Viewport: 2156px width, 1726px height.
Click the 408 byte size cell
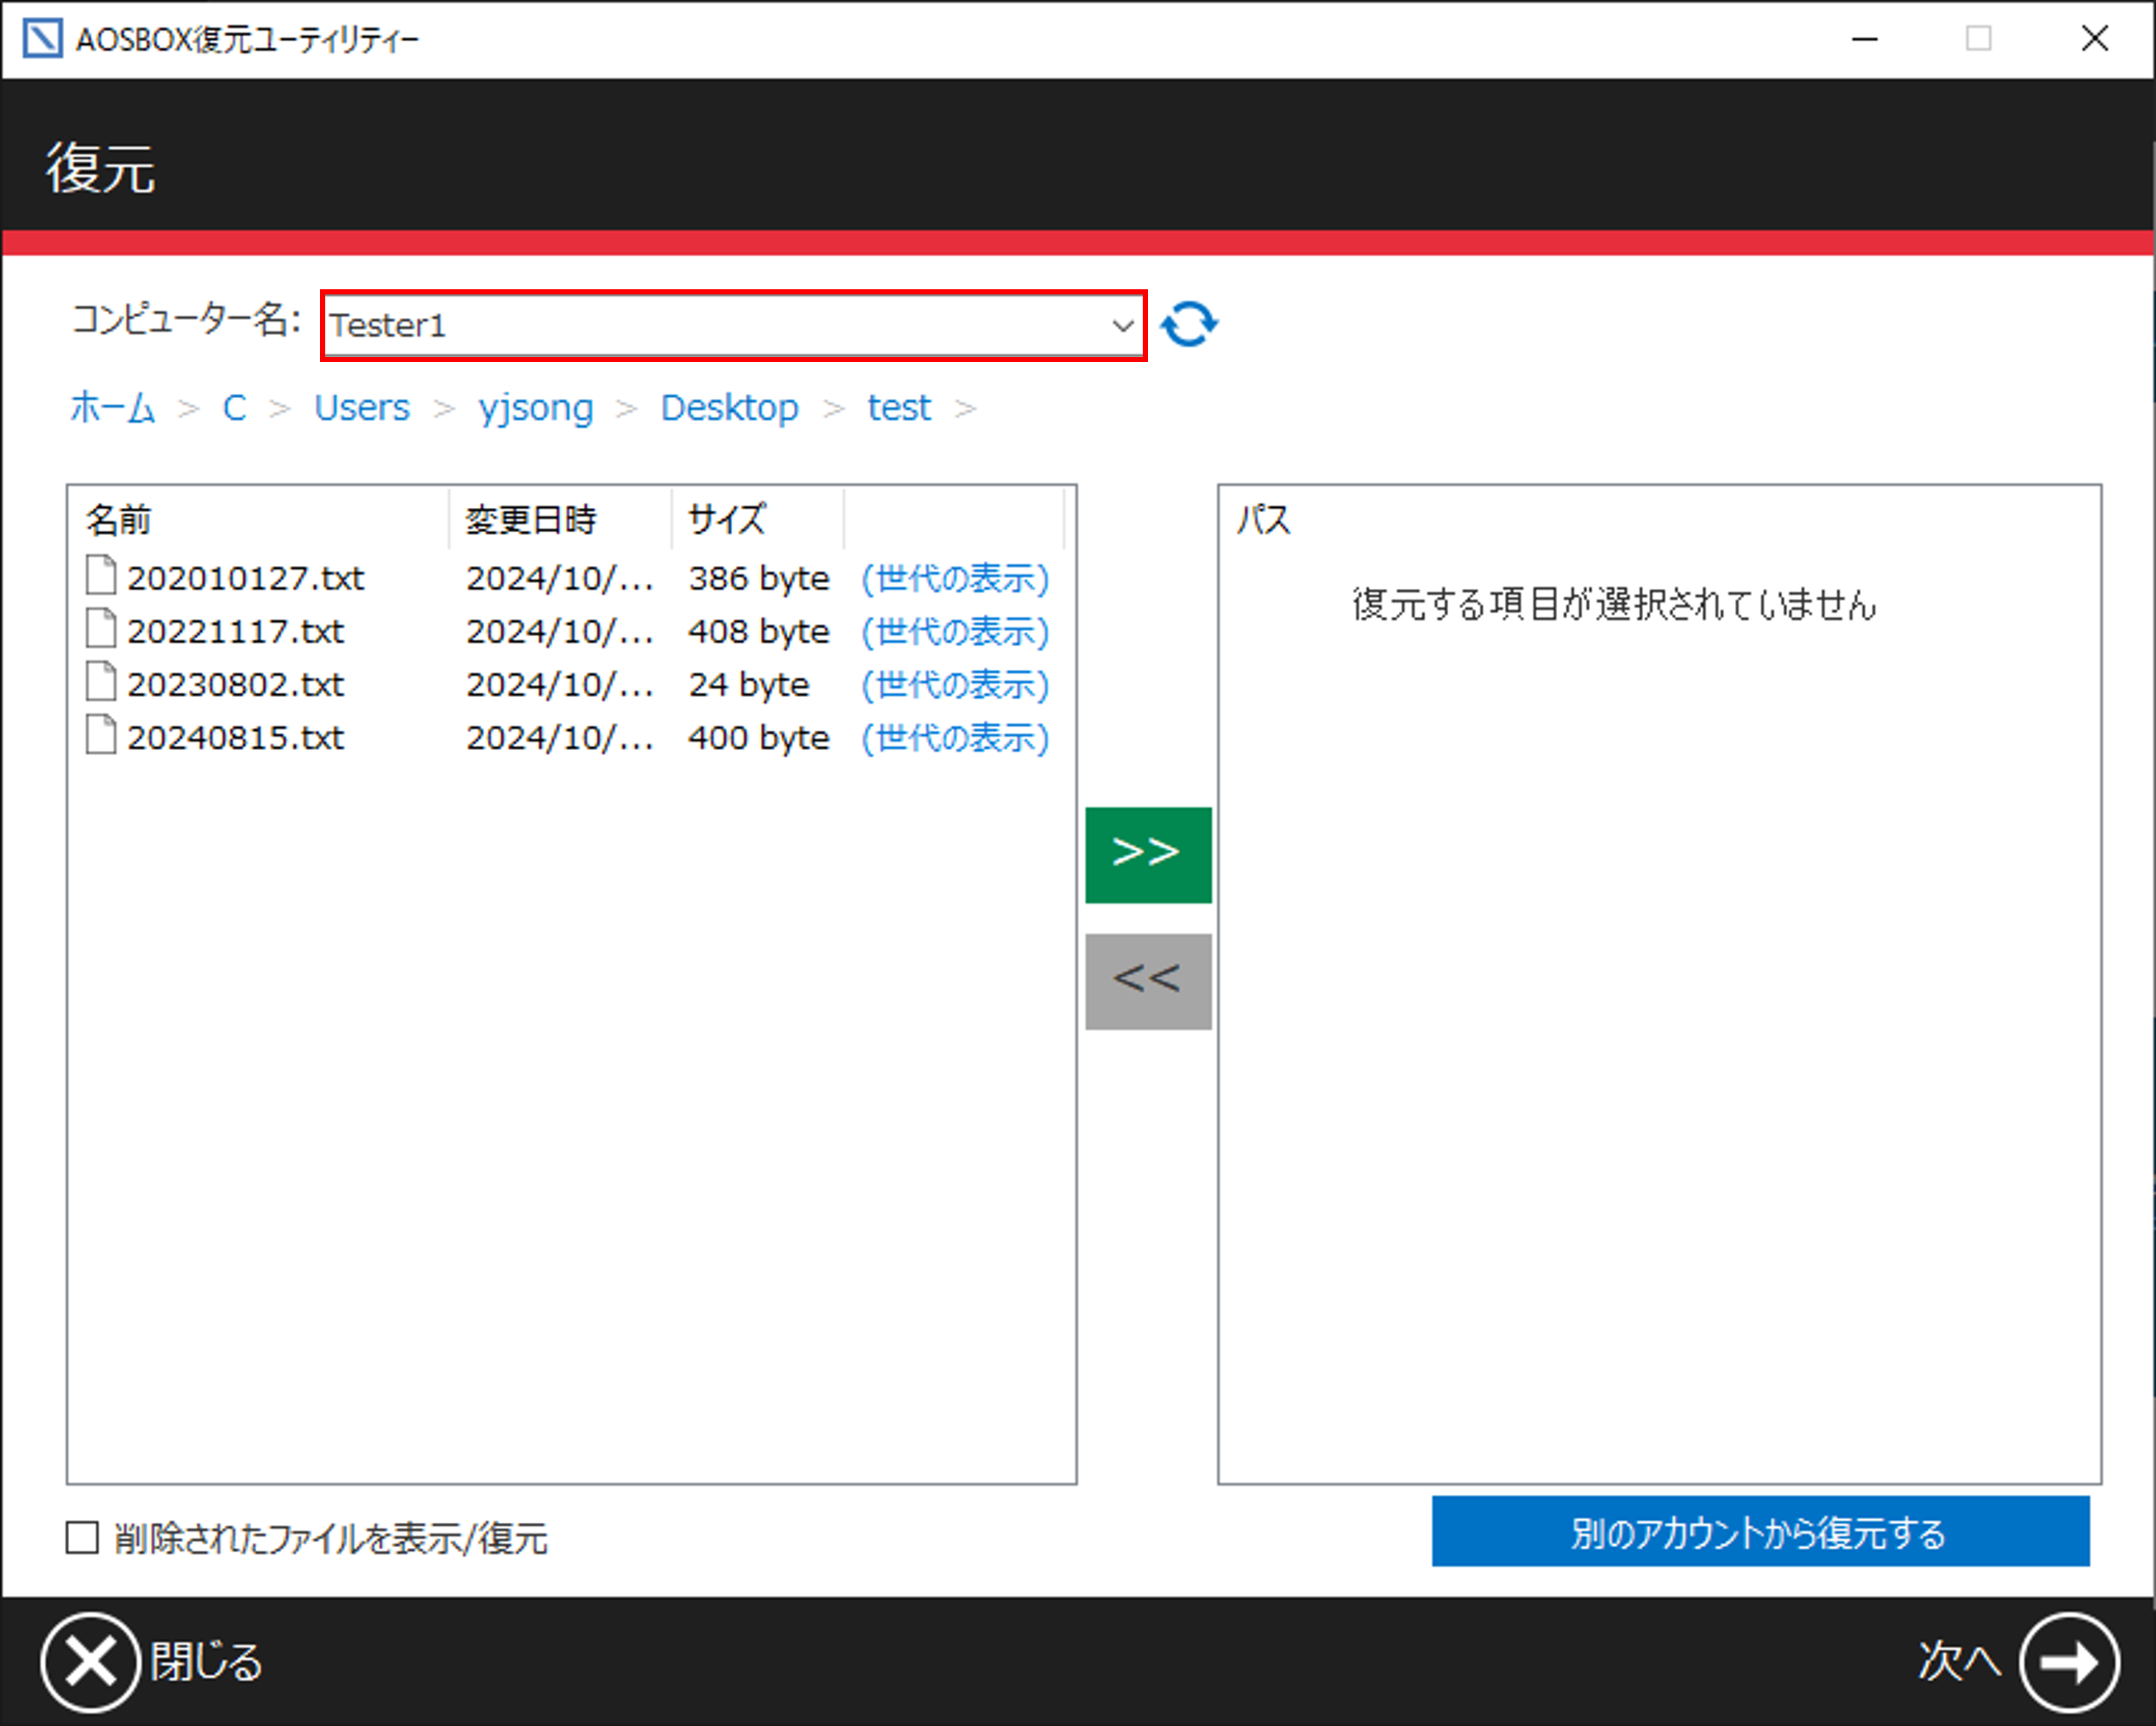pos(758,631)
